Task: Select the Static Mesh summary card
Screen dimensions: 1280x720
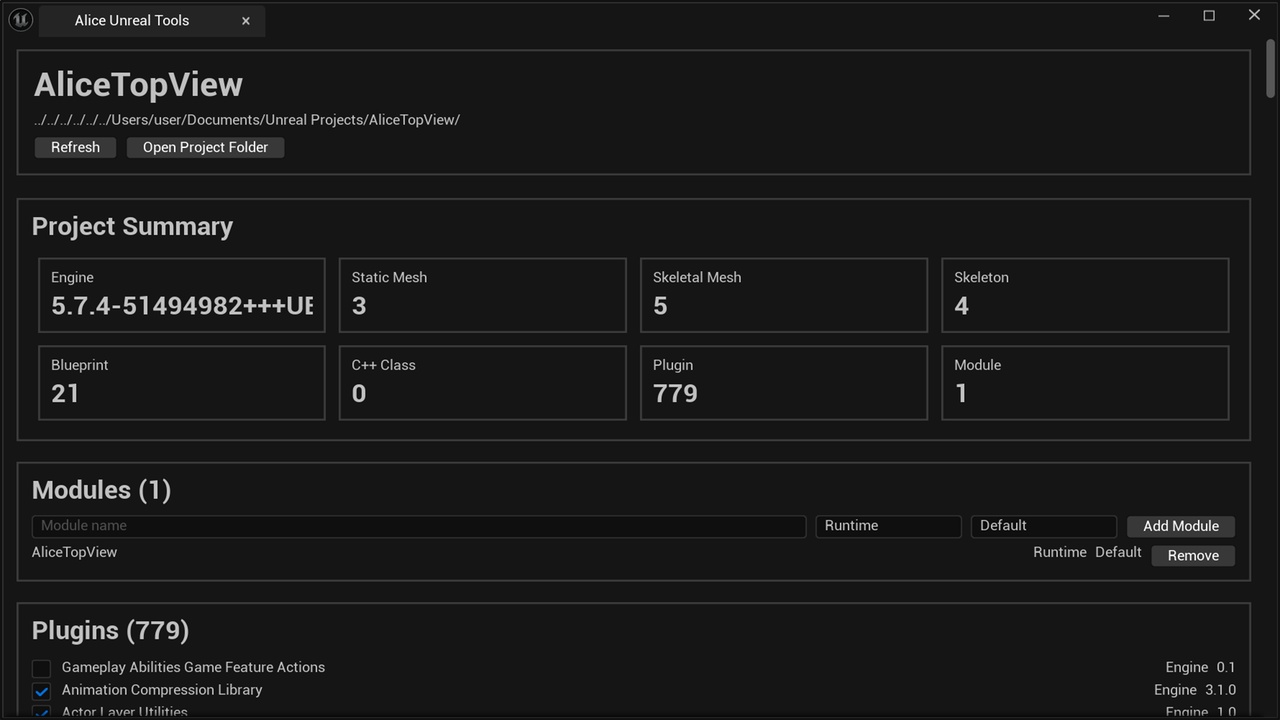Action: (x=483, y=295)
